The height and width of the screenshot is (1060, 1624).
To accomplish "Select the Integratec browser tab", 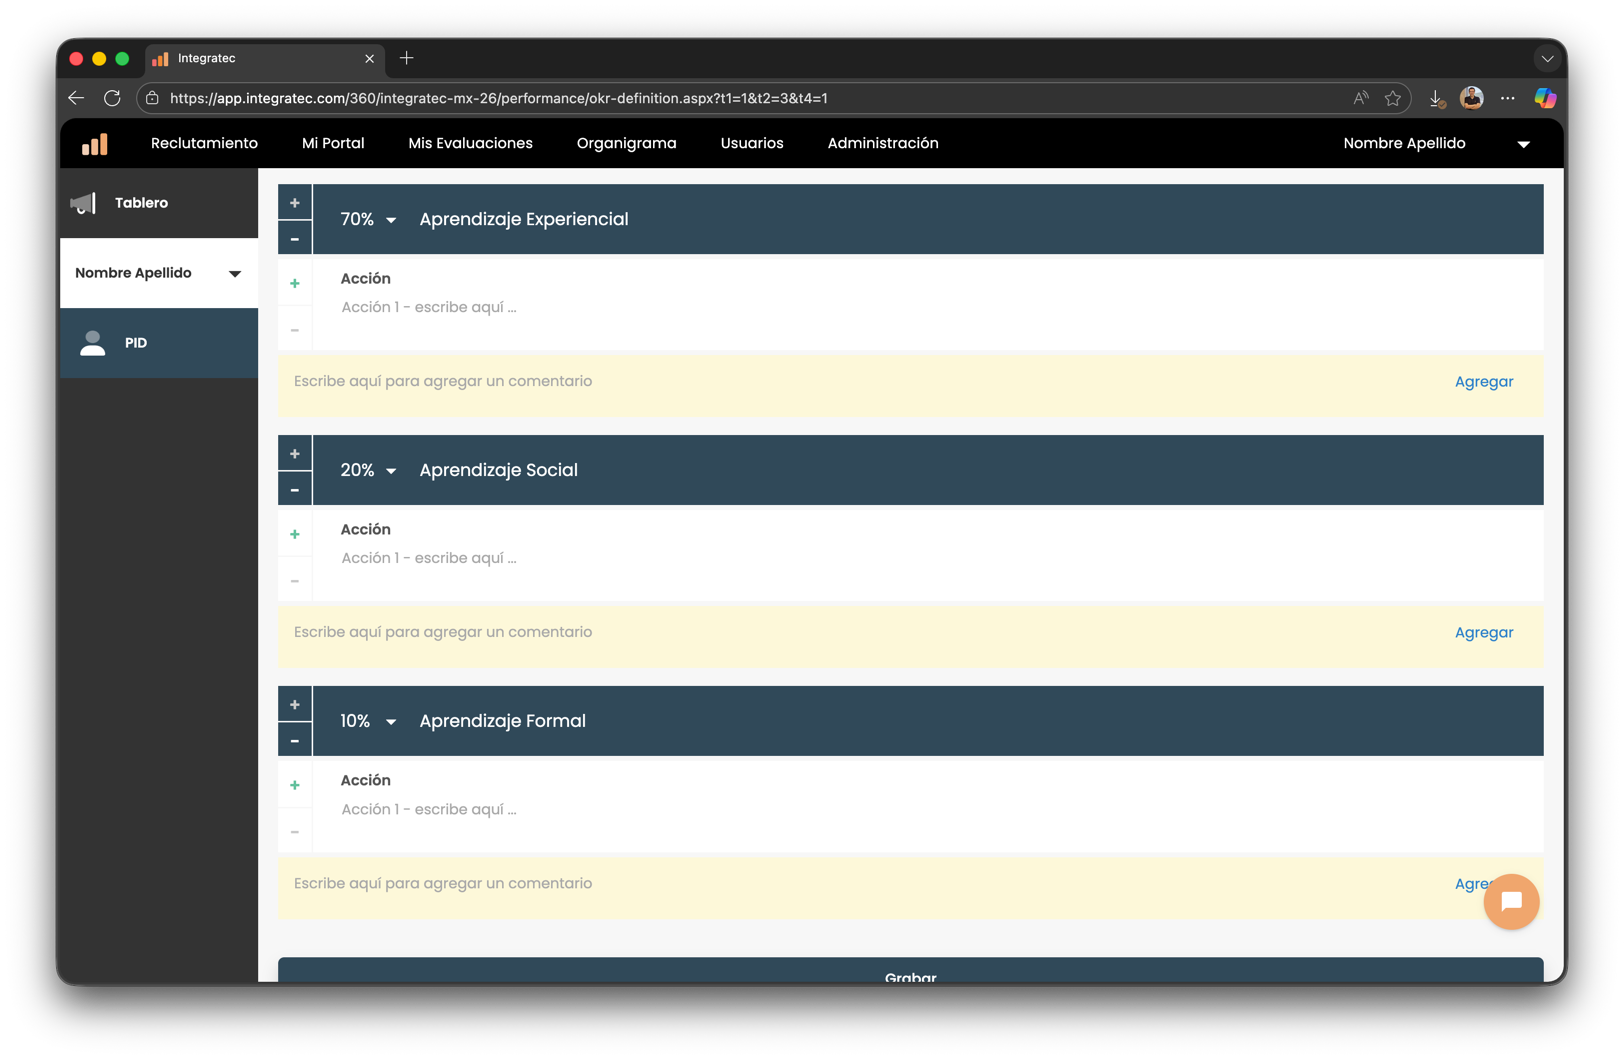I will [x=264, y=59].
